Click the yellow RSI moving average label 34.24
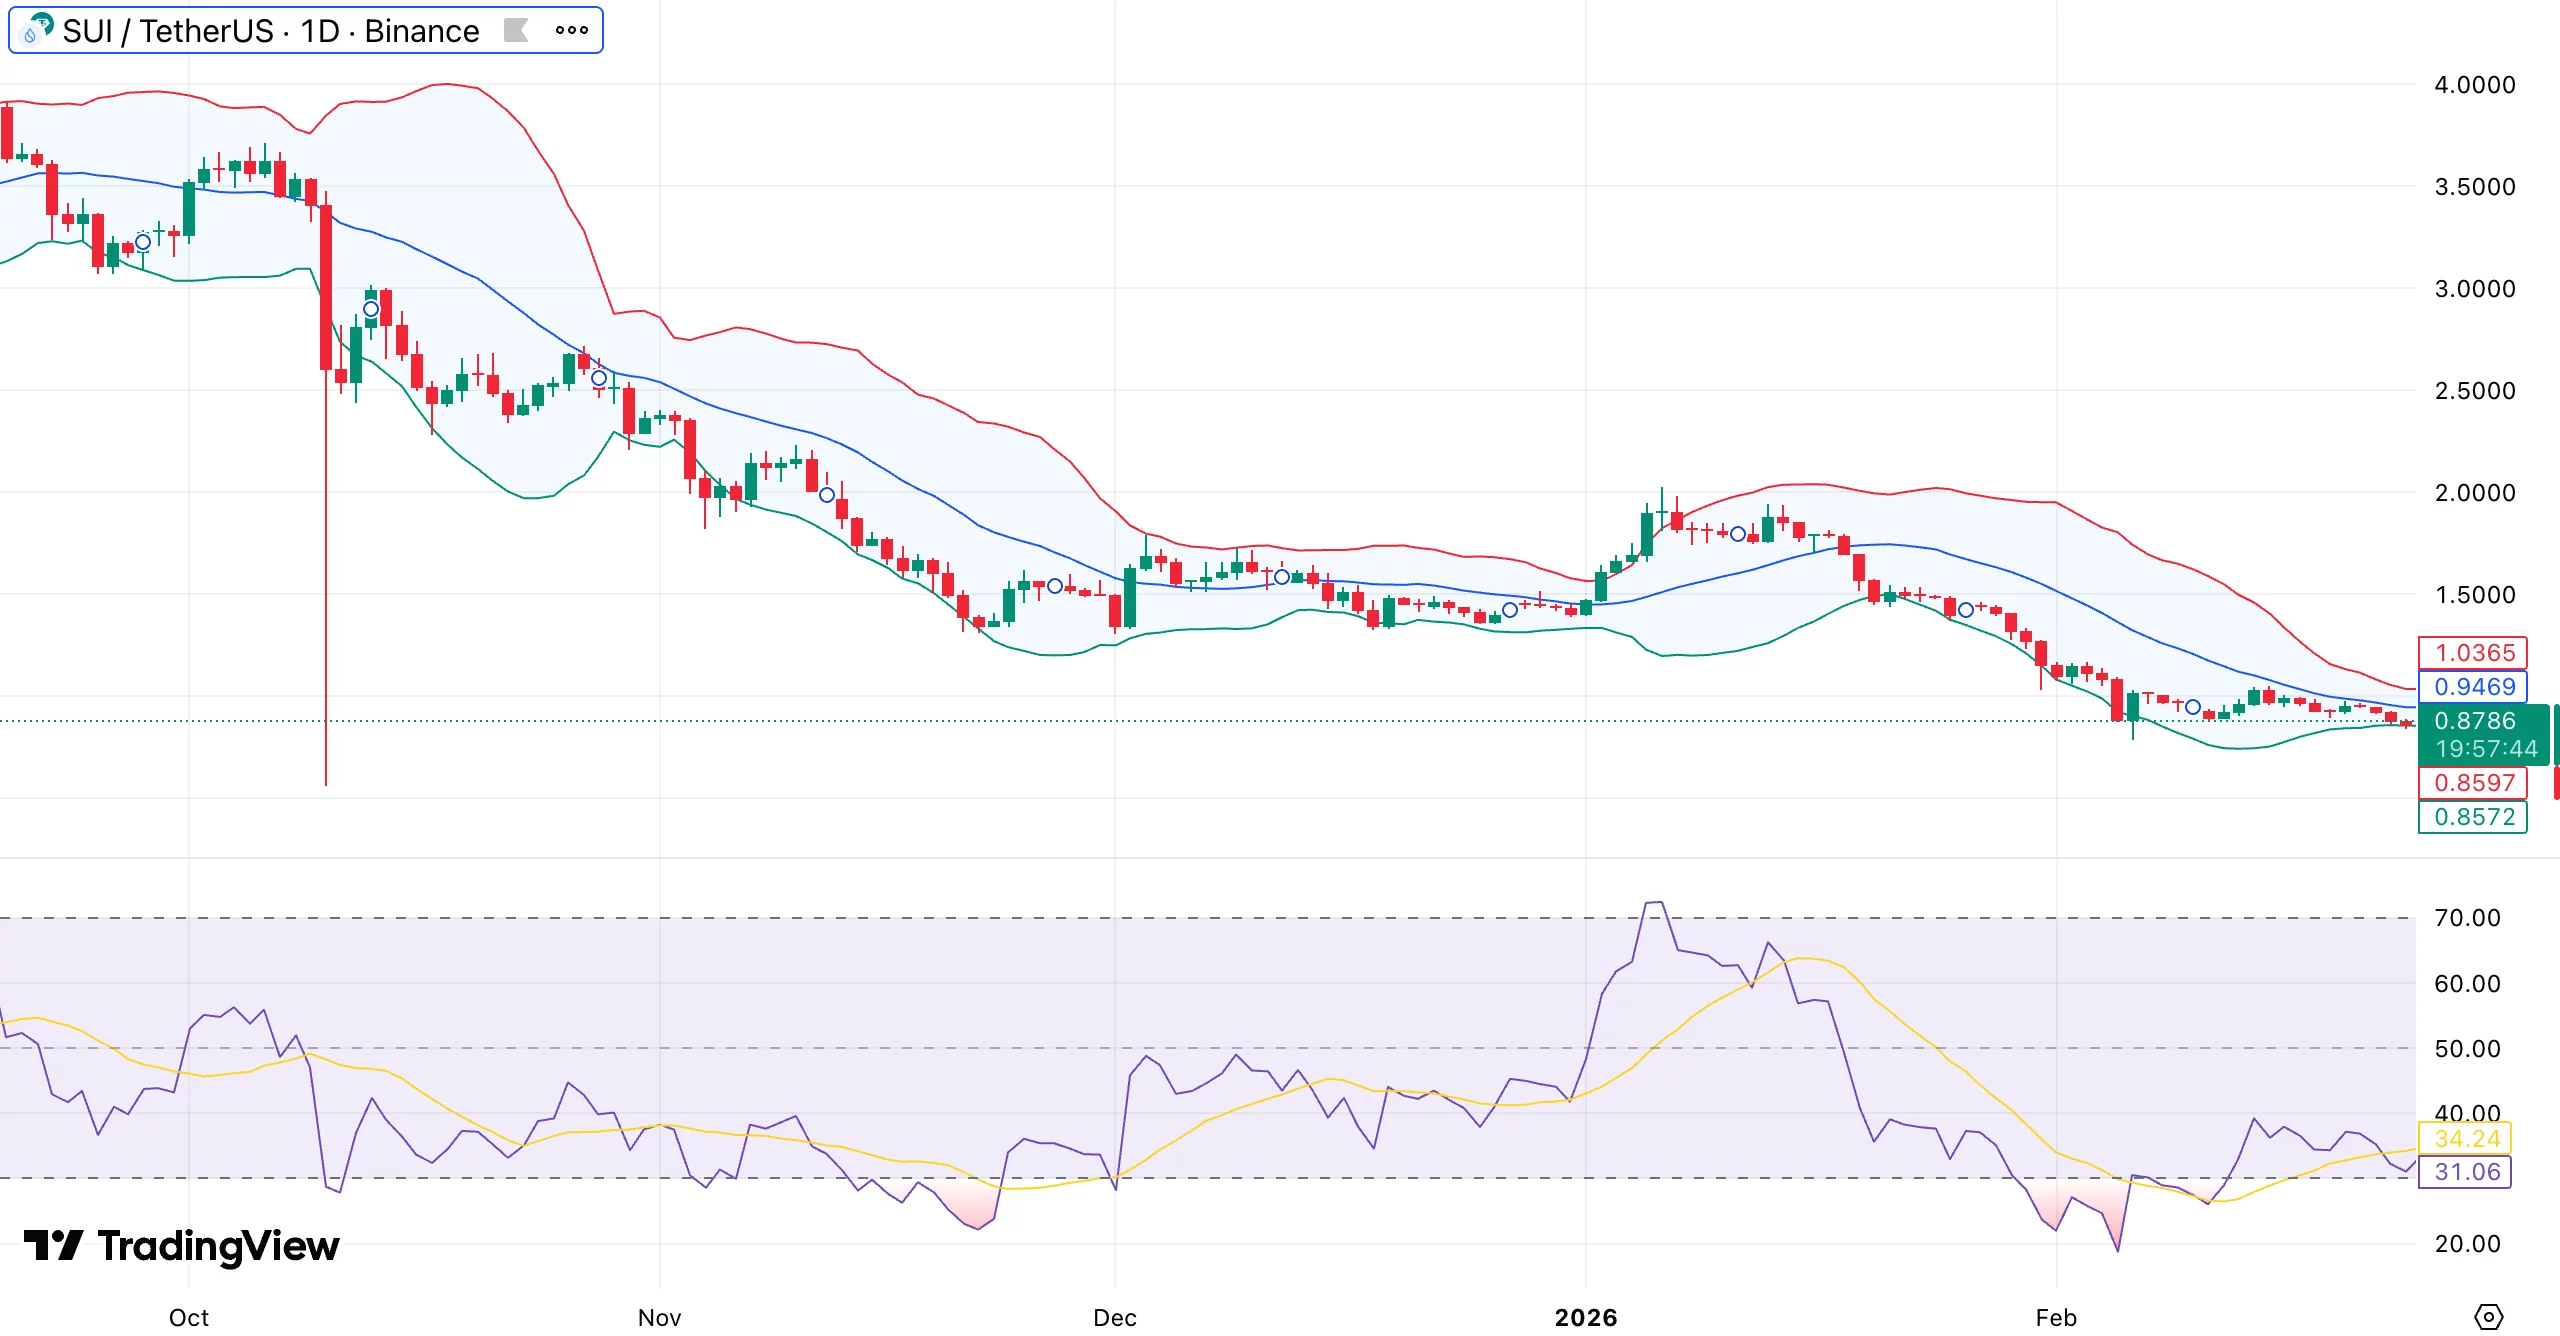 tap(2465, 1137)
